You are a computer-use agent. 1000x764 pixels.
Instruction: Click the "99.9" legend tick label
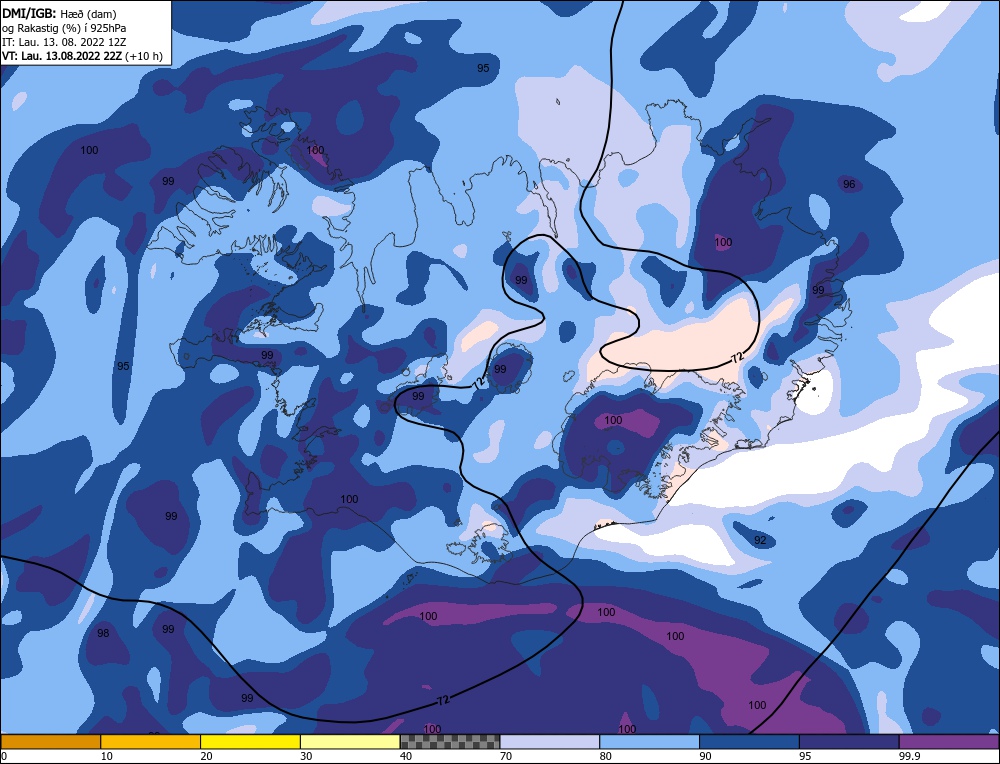[x=909, y=756]
